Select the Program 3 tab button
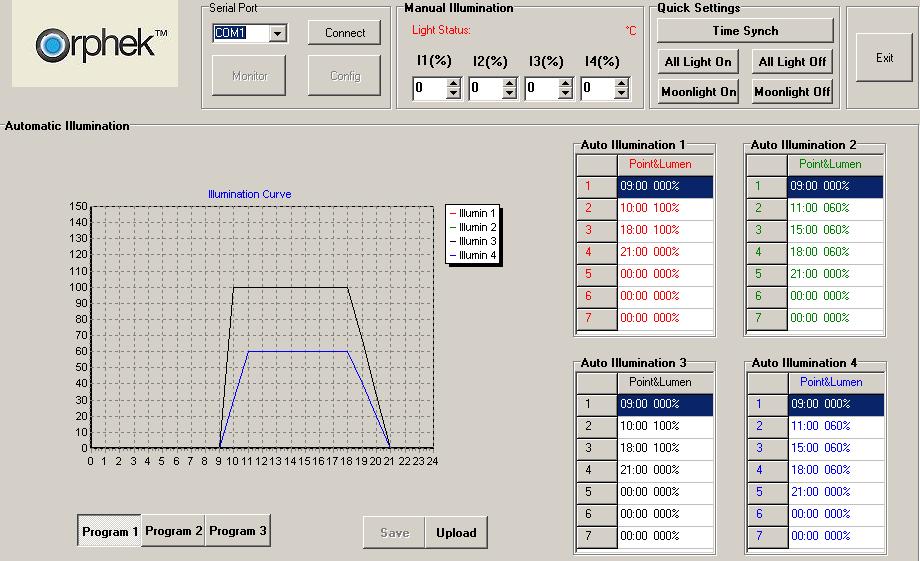Image resolution: width=920 pixels, height=561 pixels. point(237,531)
